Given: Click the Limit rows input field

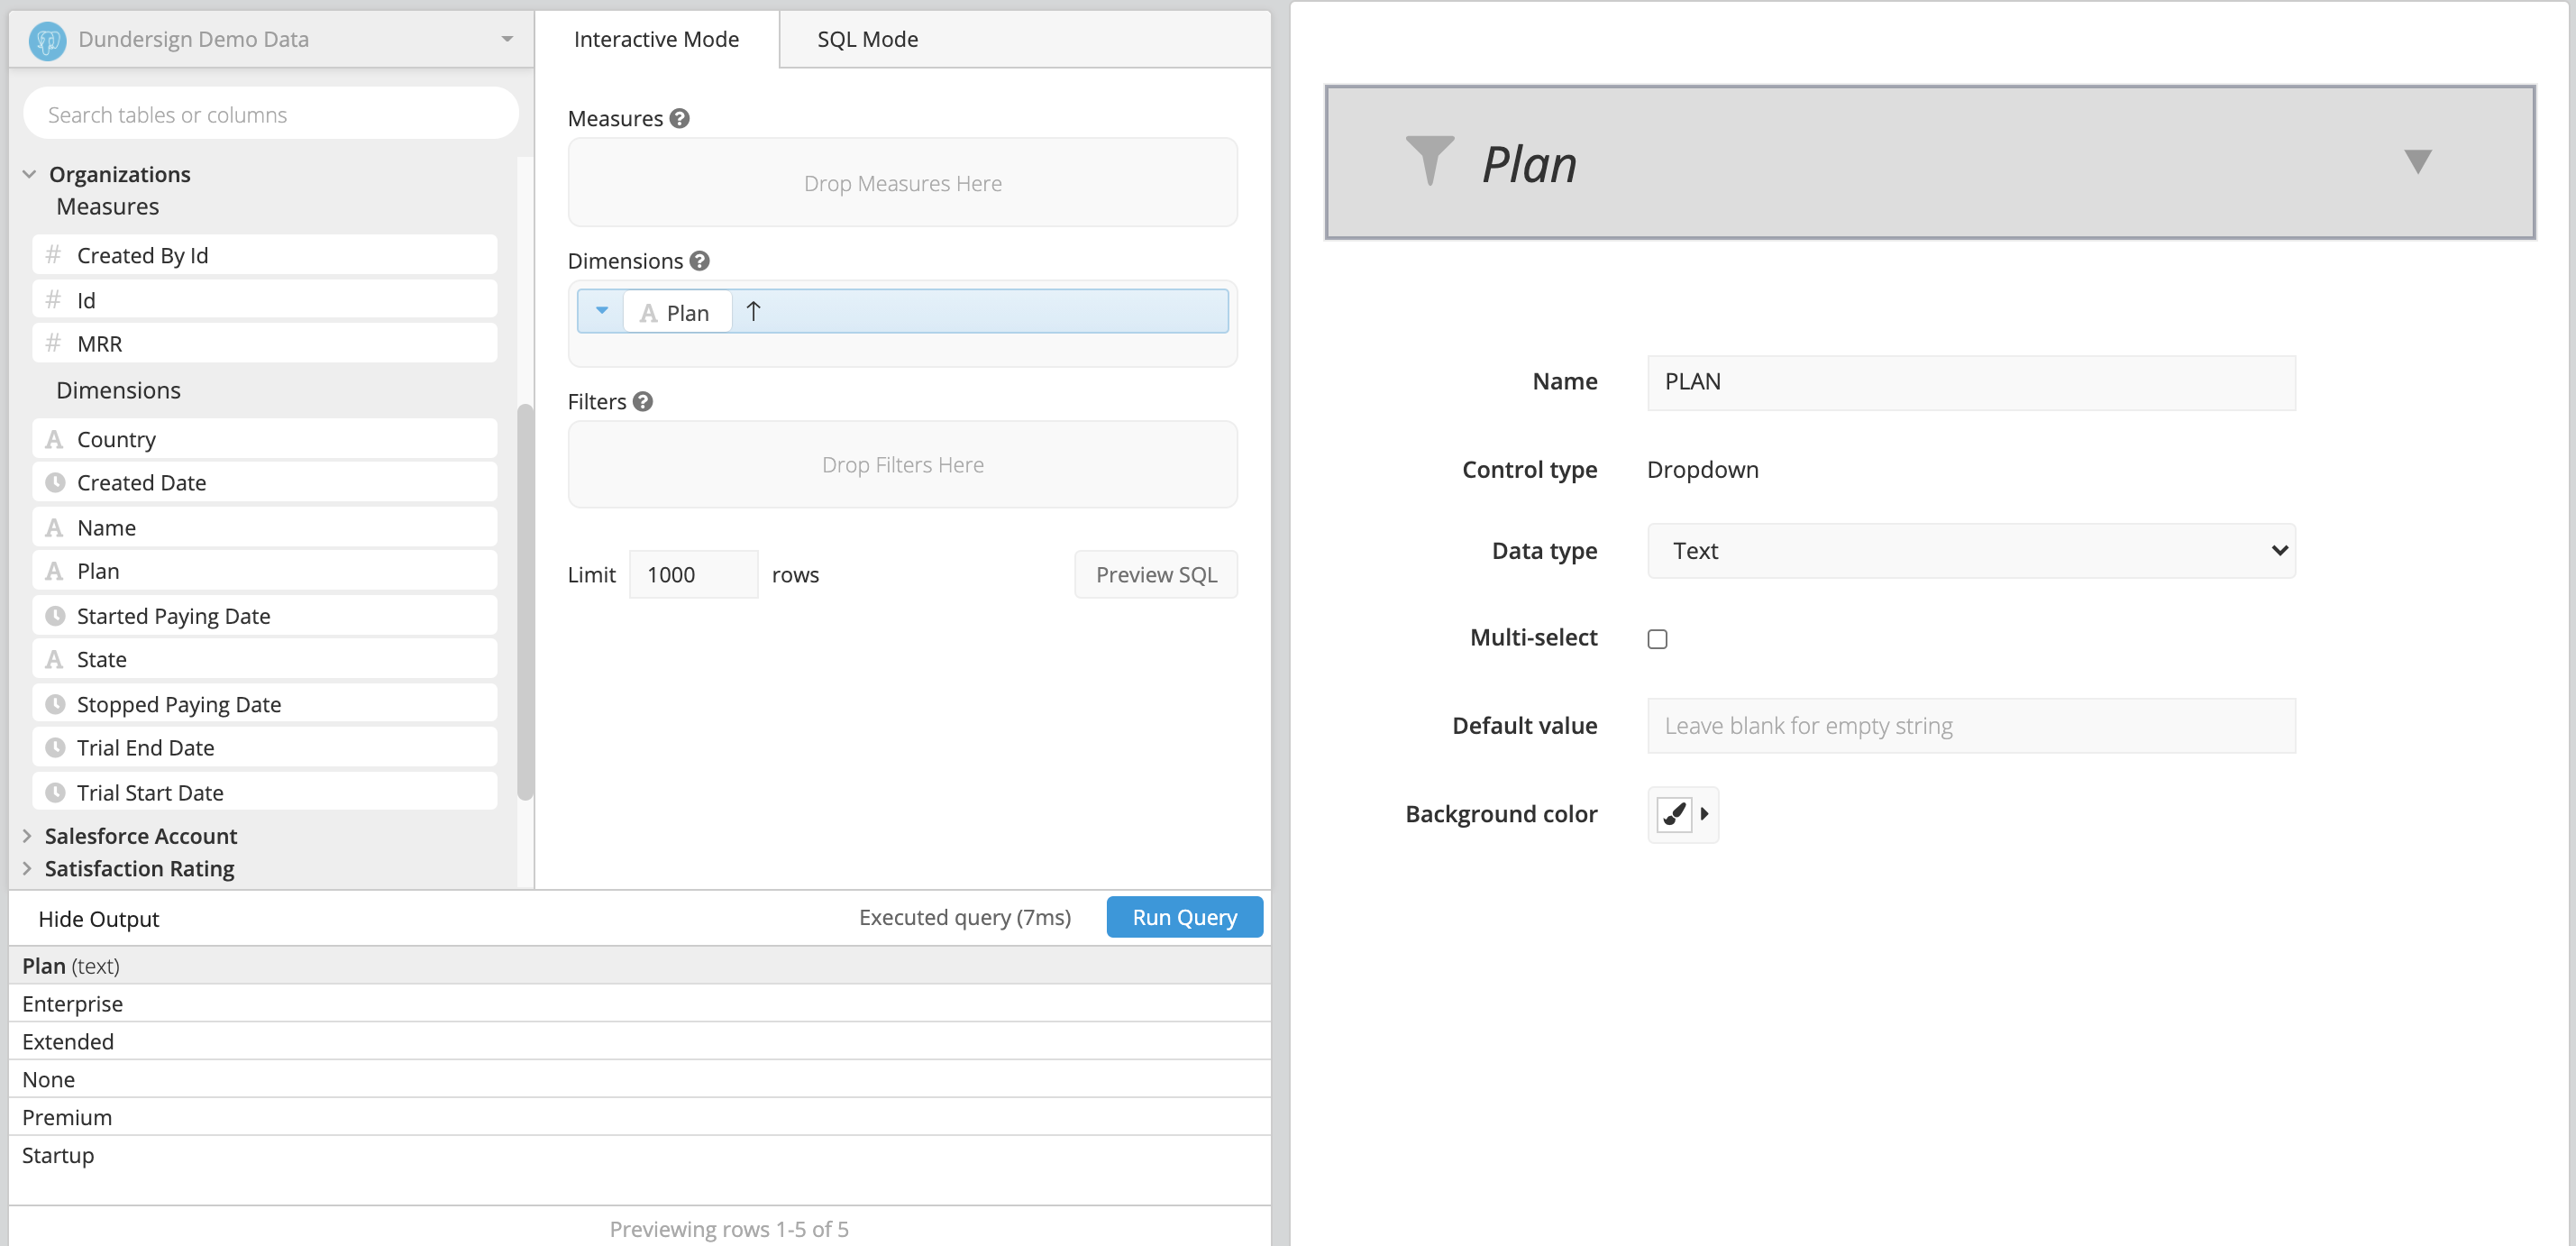Looking at the screenshot, I should [x=693, y=575].
